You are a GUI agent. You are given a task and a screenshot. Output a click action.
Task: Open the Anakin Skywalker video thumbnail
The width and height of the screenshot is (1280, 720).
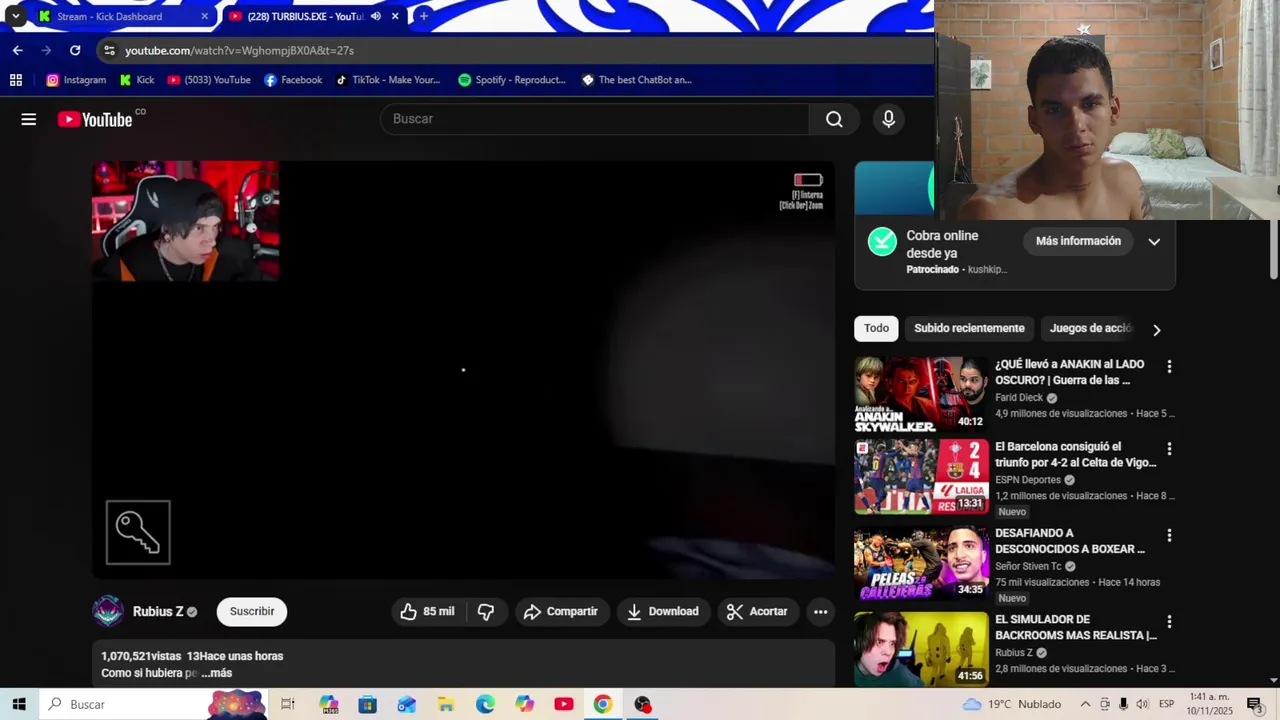(921, 394)
